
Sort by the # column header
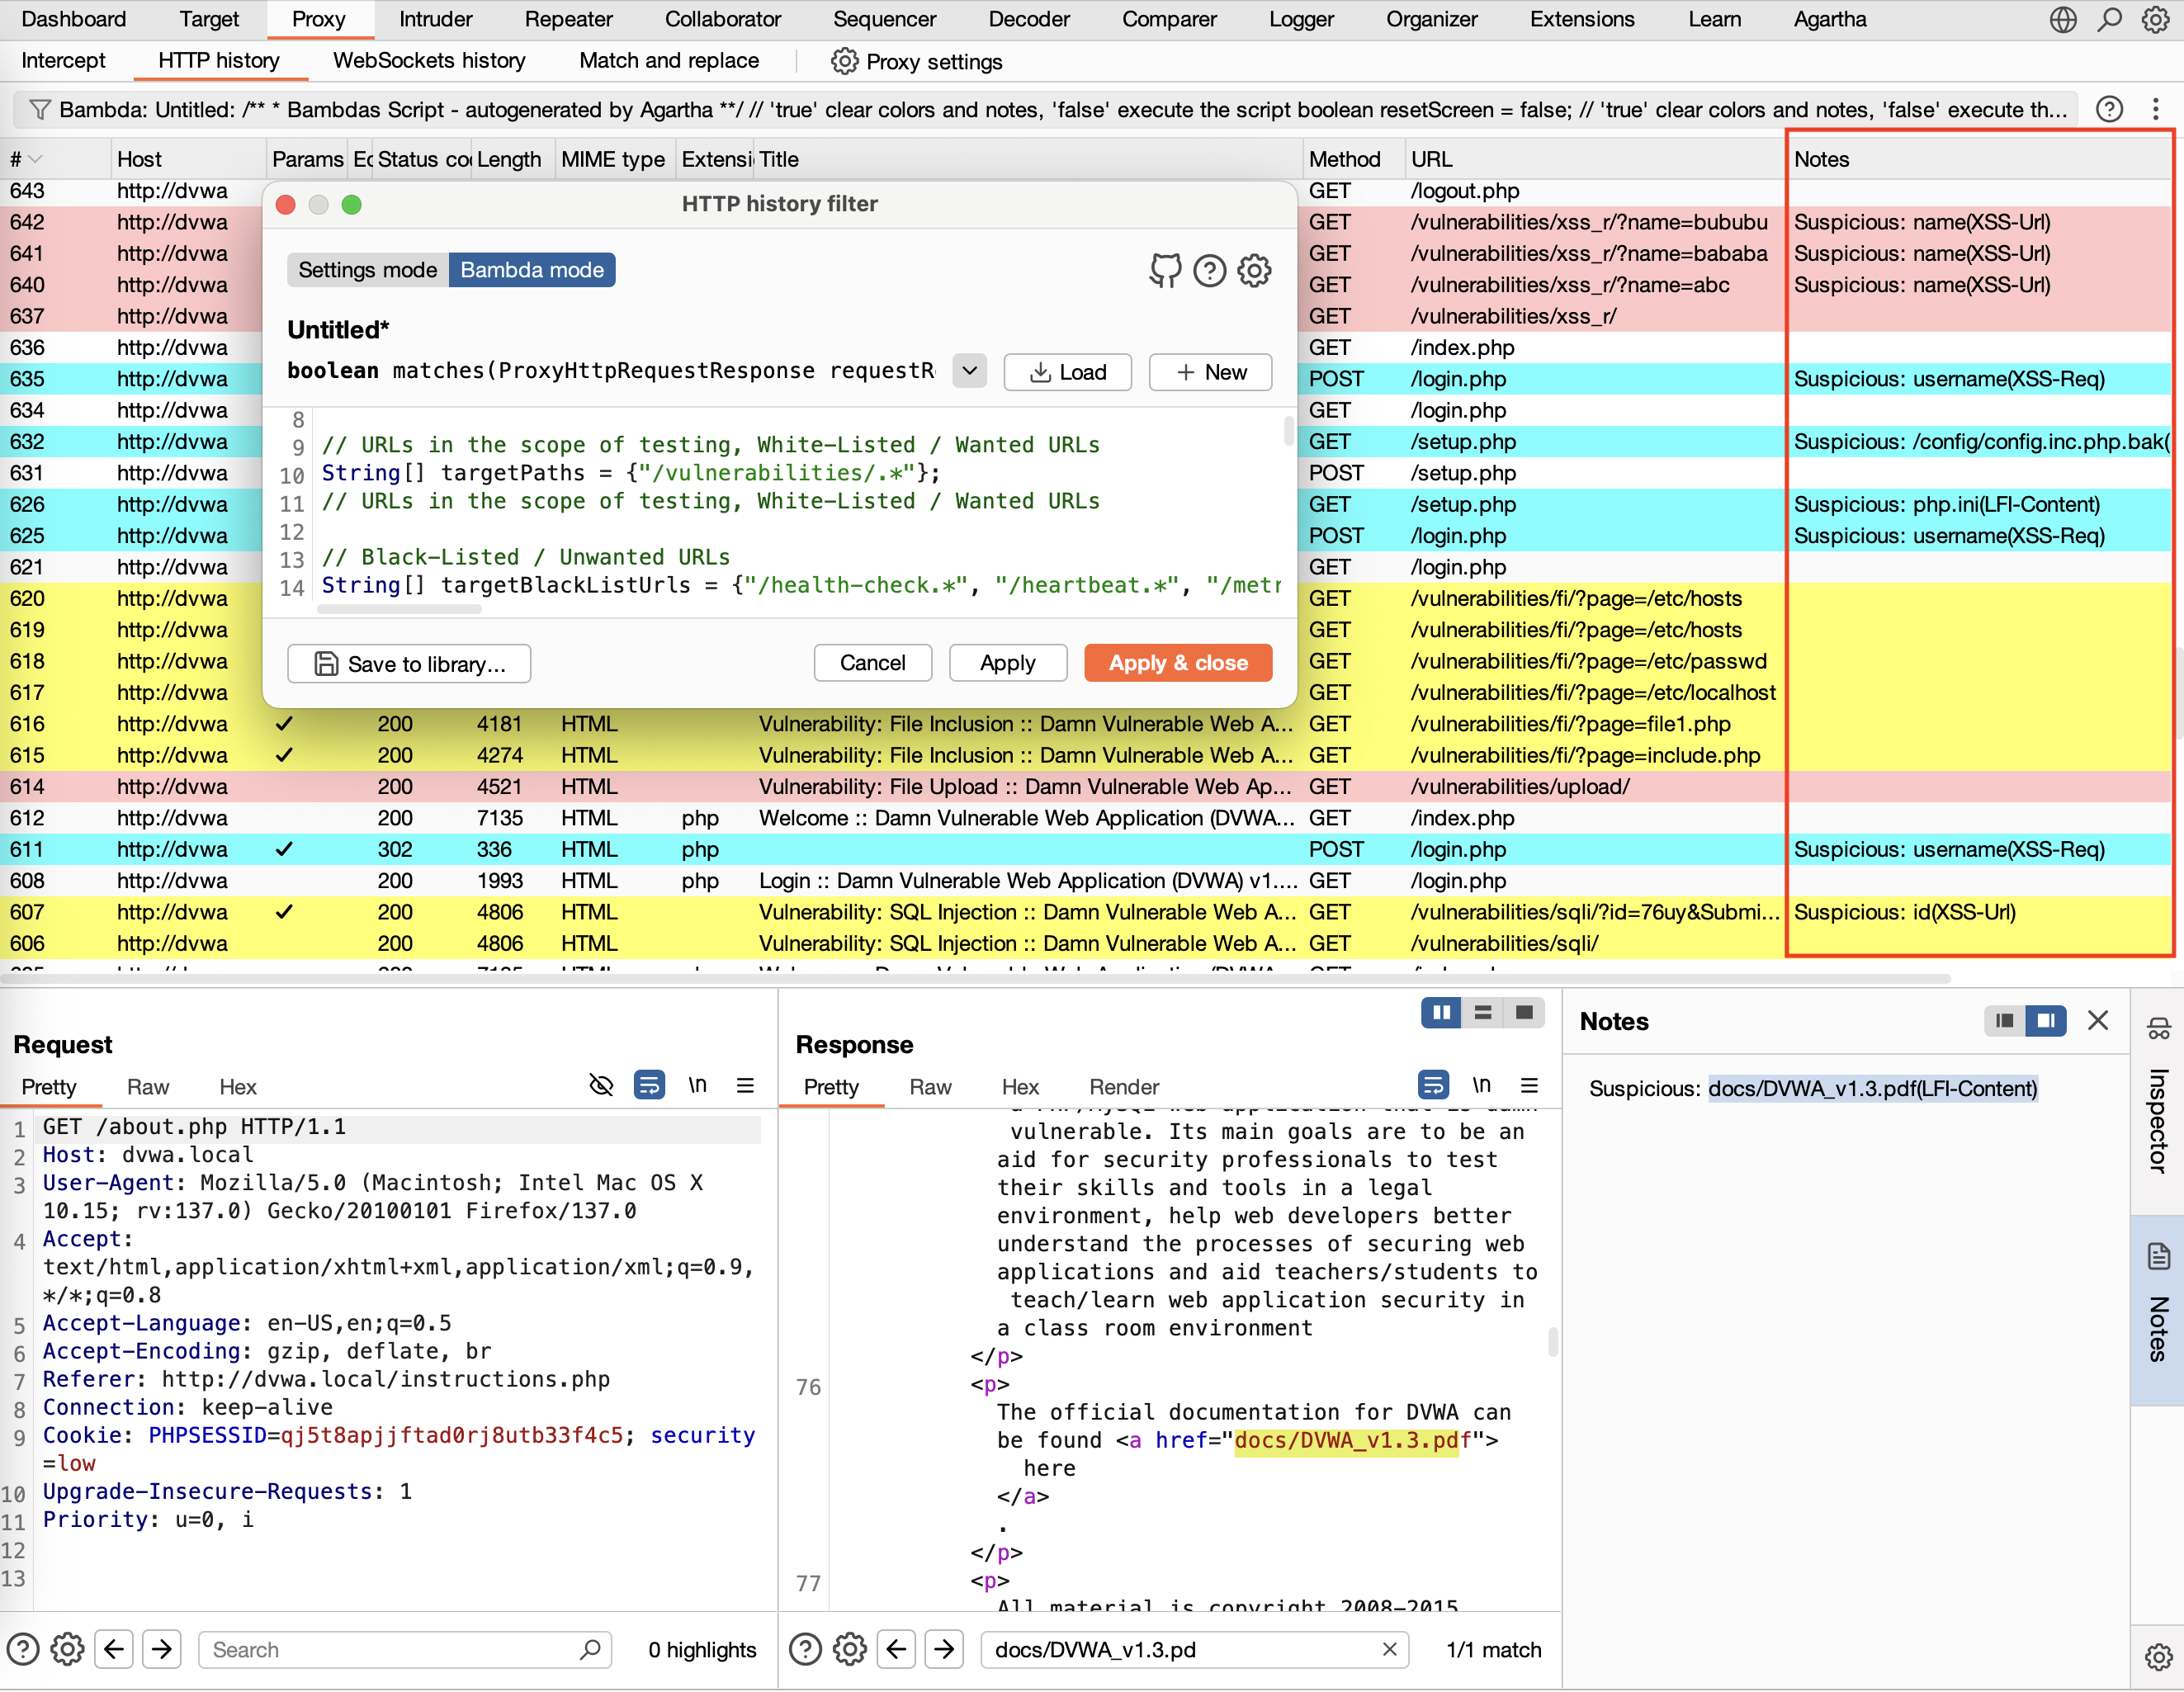(55, 159)
